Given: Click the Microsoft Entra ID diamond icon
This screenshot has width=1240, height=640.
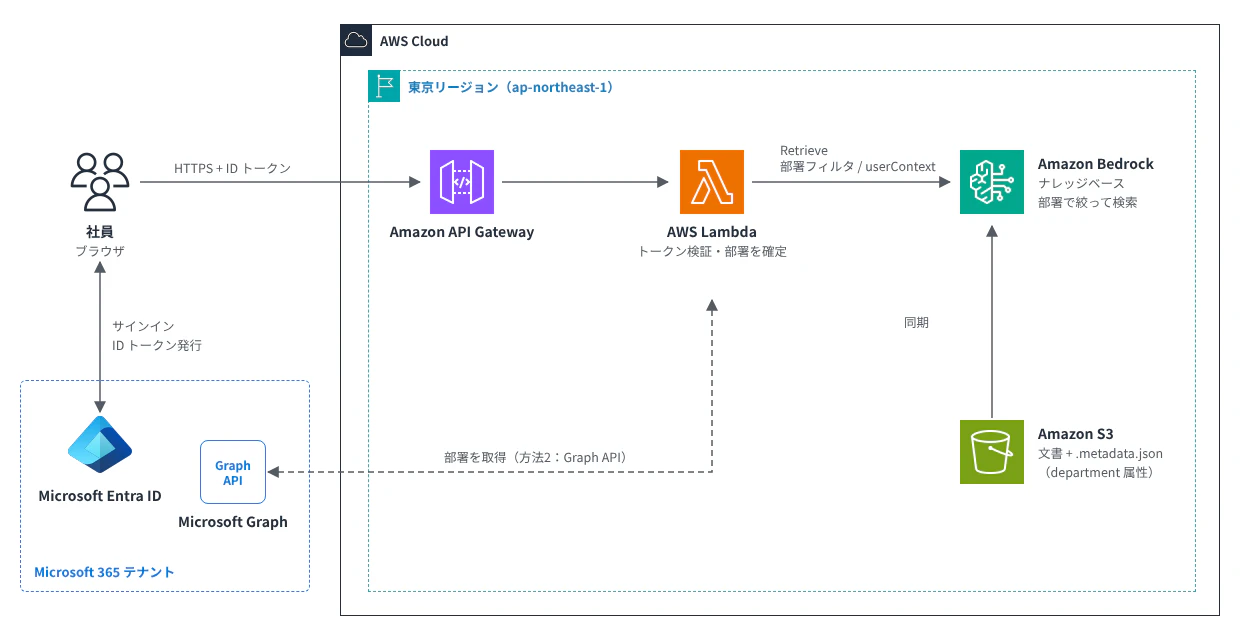Looking at the screenshot, I should [x=100, y=446].
